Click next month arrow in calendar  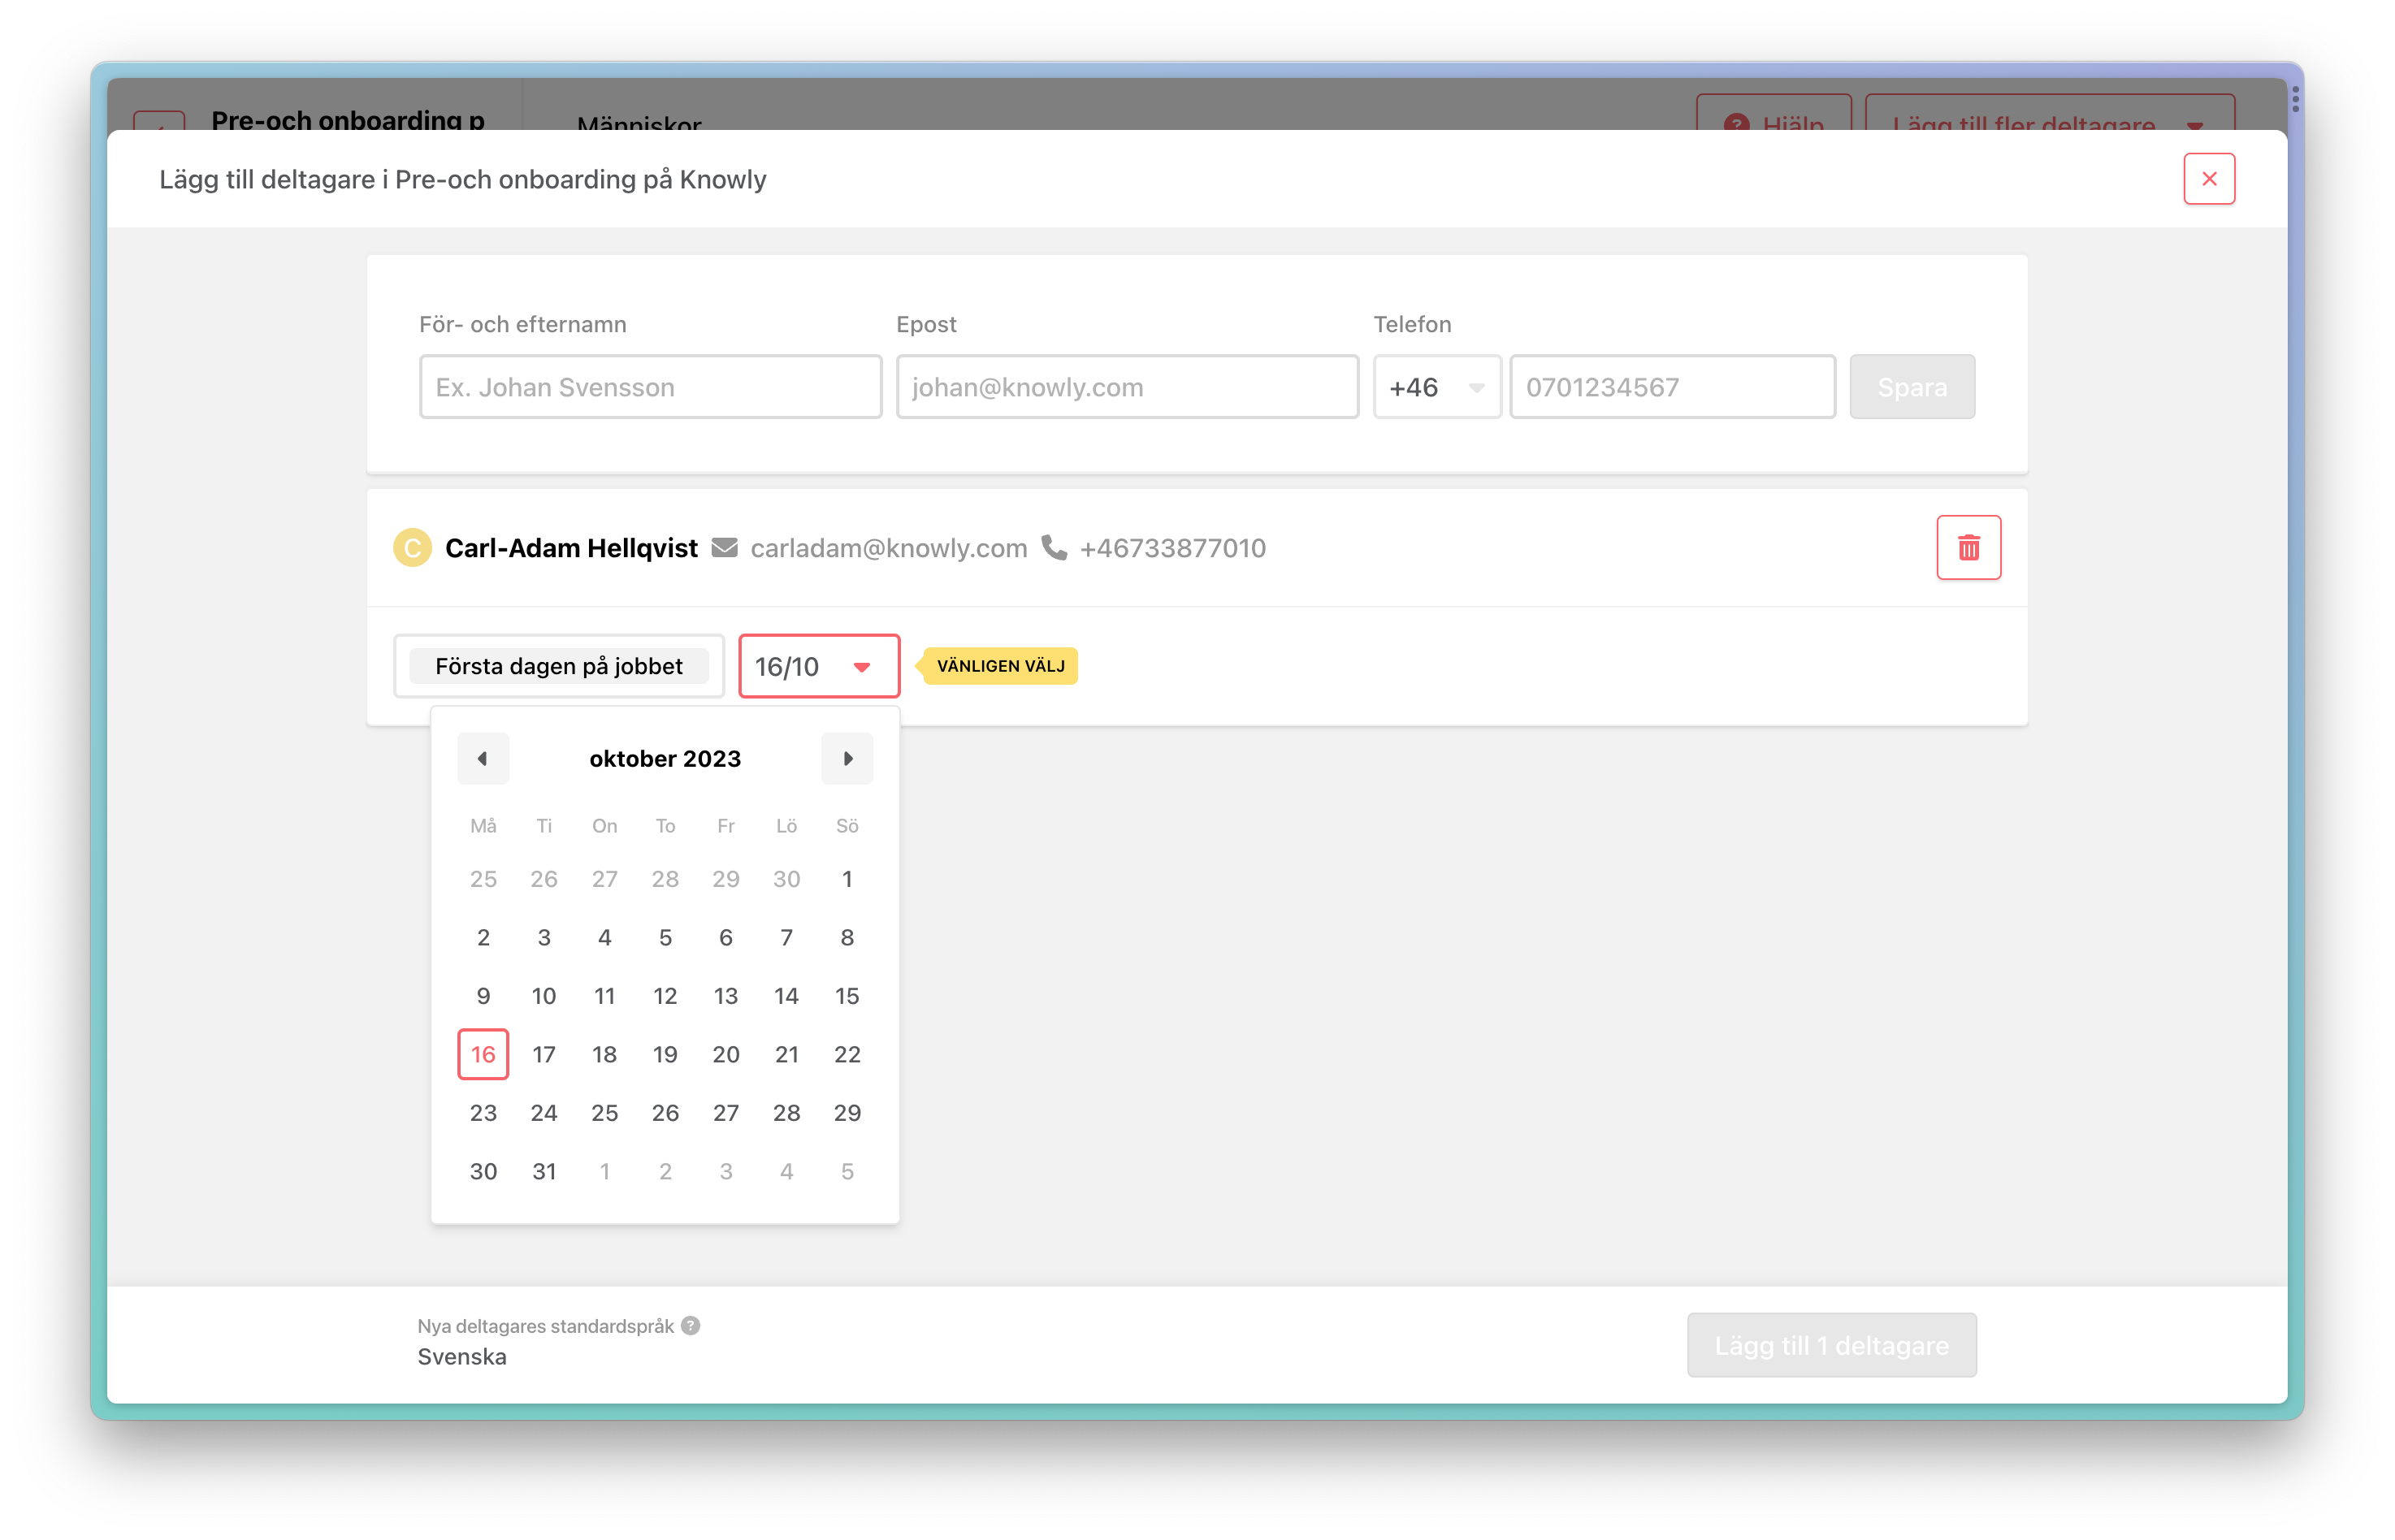point(847,759)
